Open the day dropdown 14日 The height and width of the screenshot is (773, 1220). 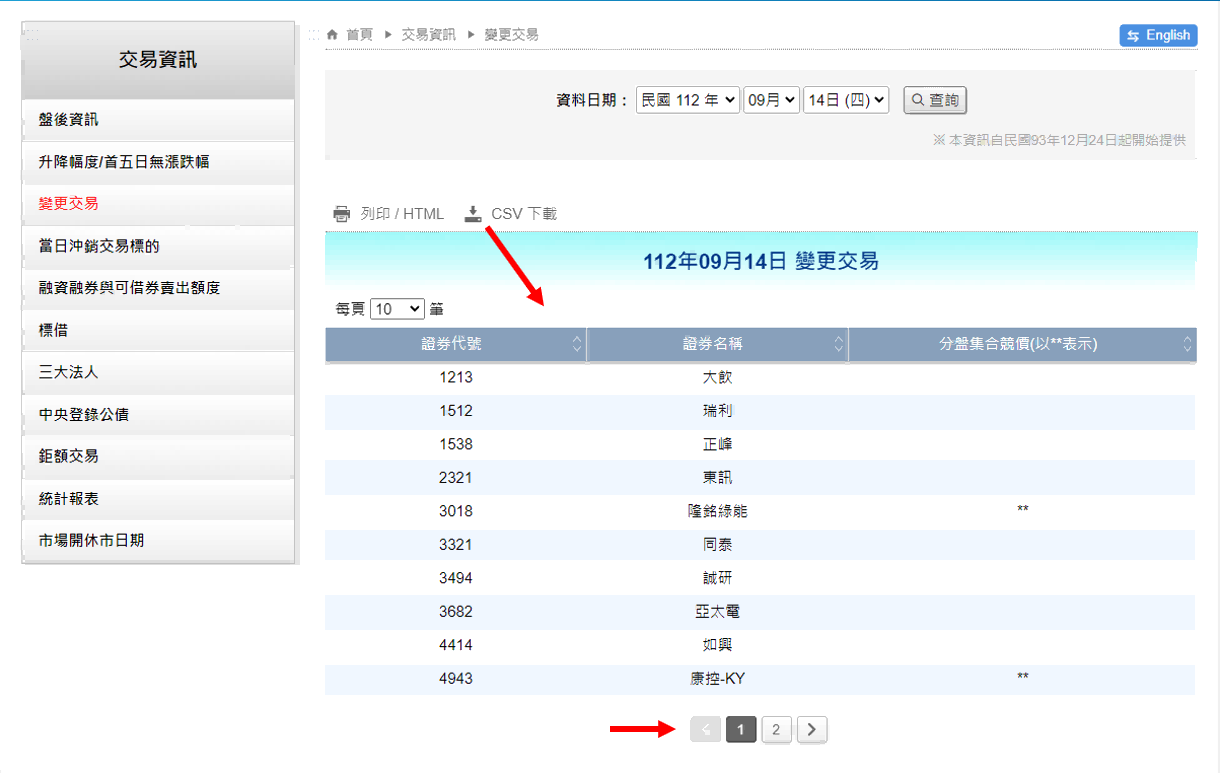click(x=846, y=100)
